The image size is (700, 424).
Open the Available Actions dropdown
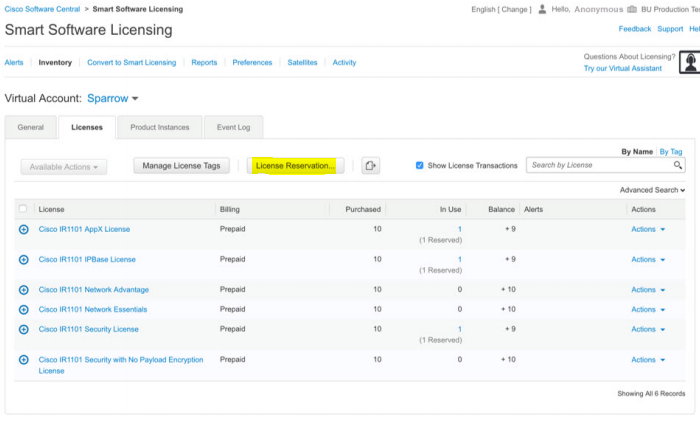tap(64, 167)
